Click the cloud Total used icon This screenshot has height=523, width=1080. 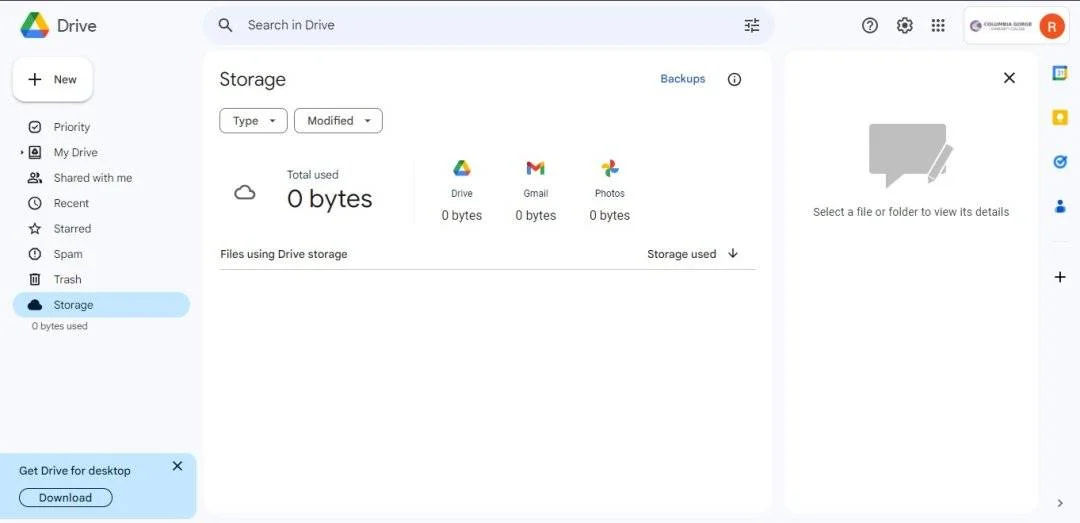tap(245, 192)
